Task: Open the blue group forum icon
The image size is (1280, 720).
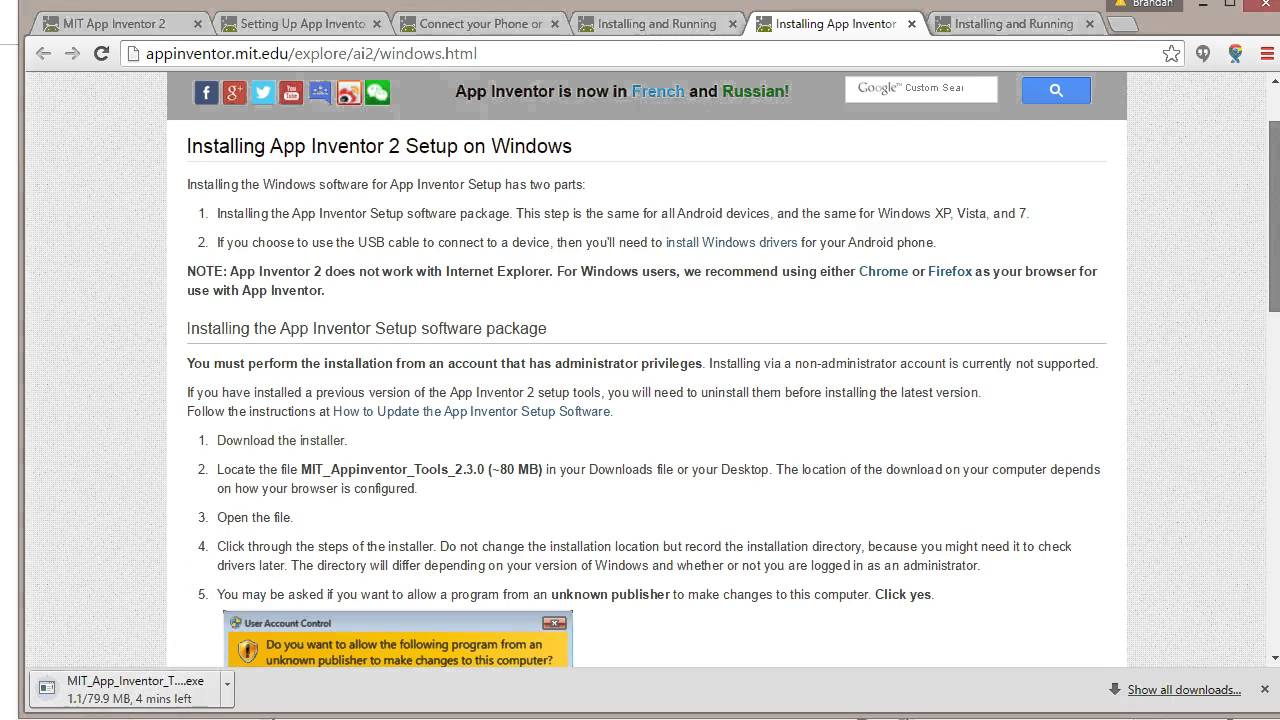Action: tap(320, 93)
